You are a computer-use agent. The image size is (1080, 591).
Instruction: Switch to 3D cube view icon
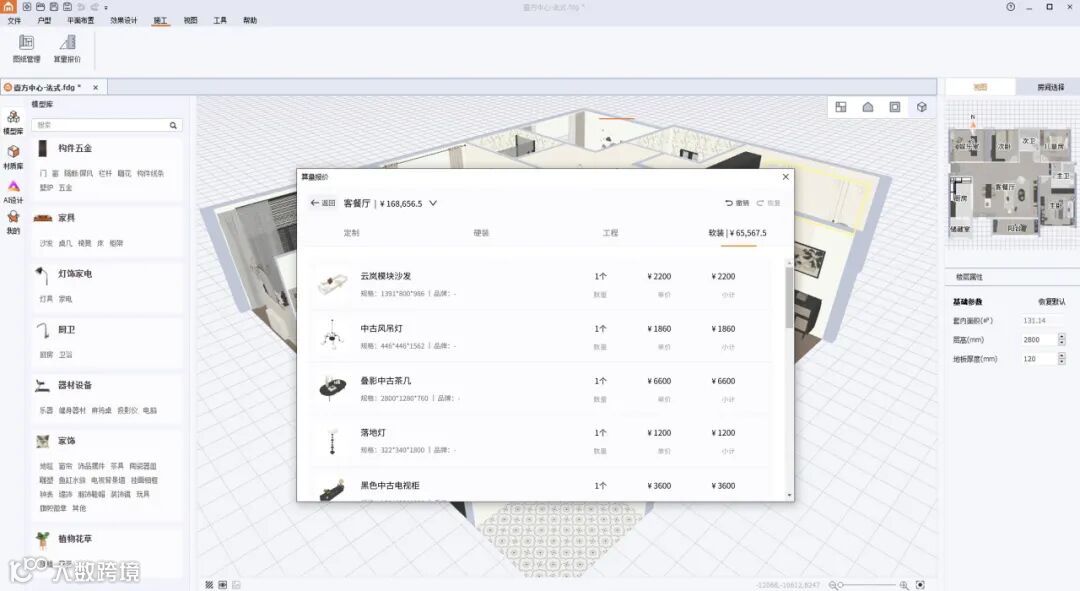coord(922,107)
